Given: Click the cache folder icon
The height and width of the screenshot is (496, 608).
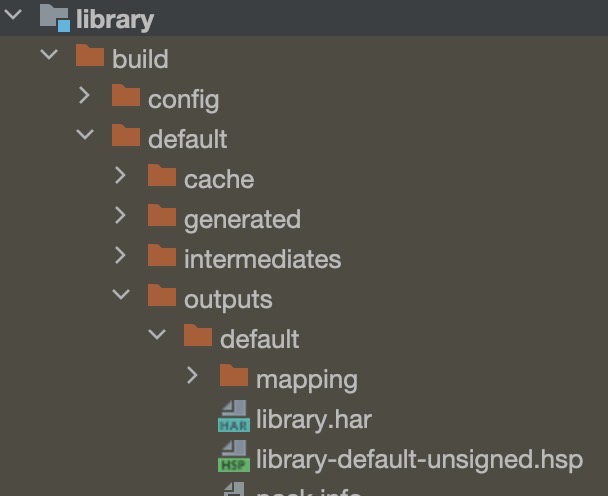Looking at the screenshot, I should (162, 175).
